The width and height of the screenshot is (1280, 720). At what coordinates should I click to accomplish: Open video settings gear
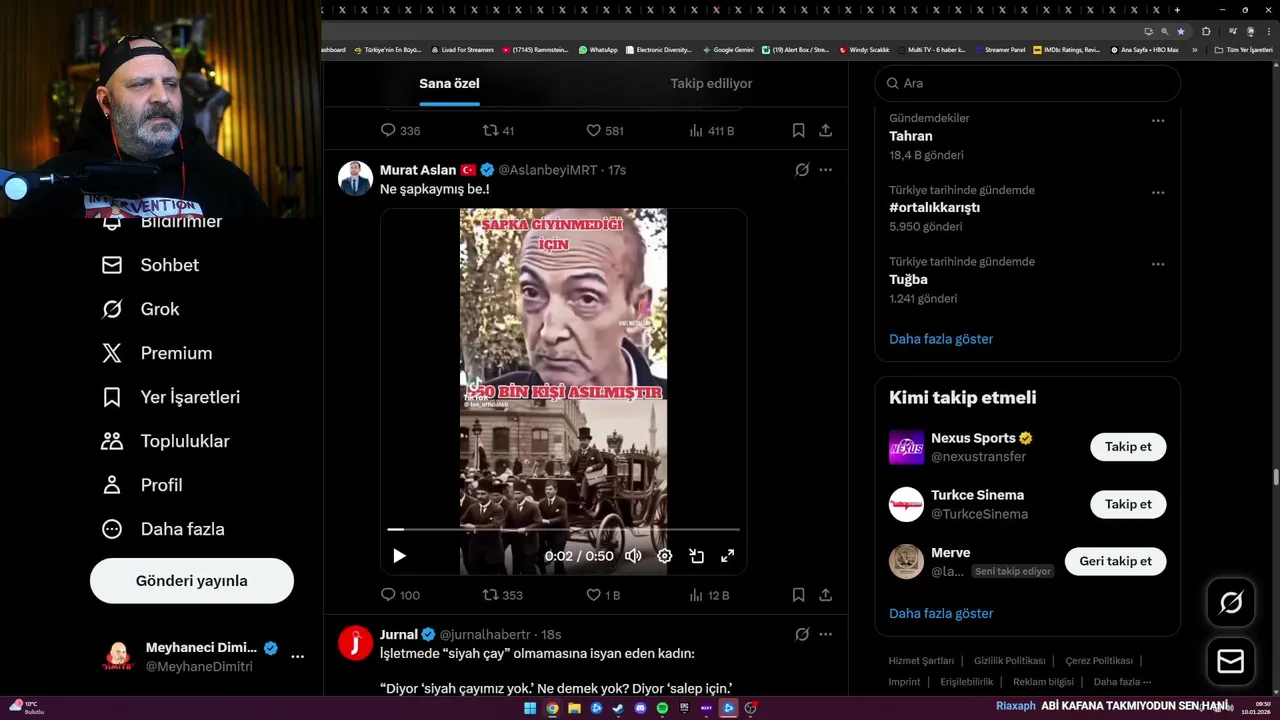(665, 556)
